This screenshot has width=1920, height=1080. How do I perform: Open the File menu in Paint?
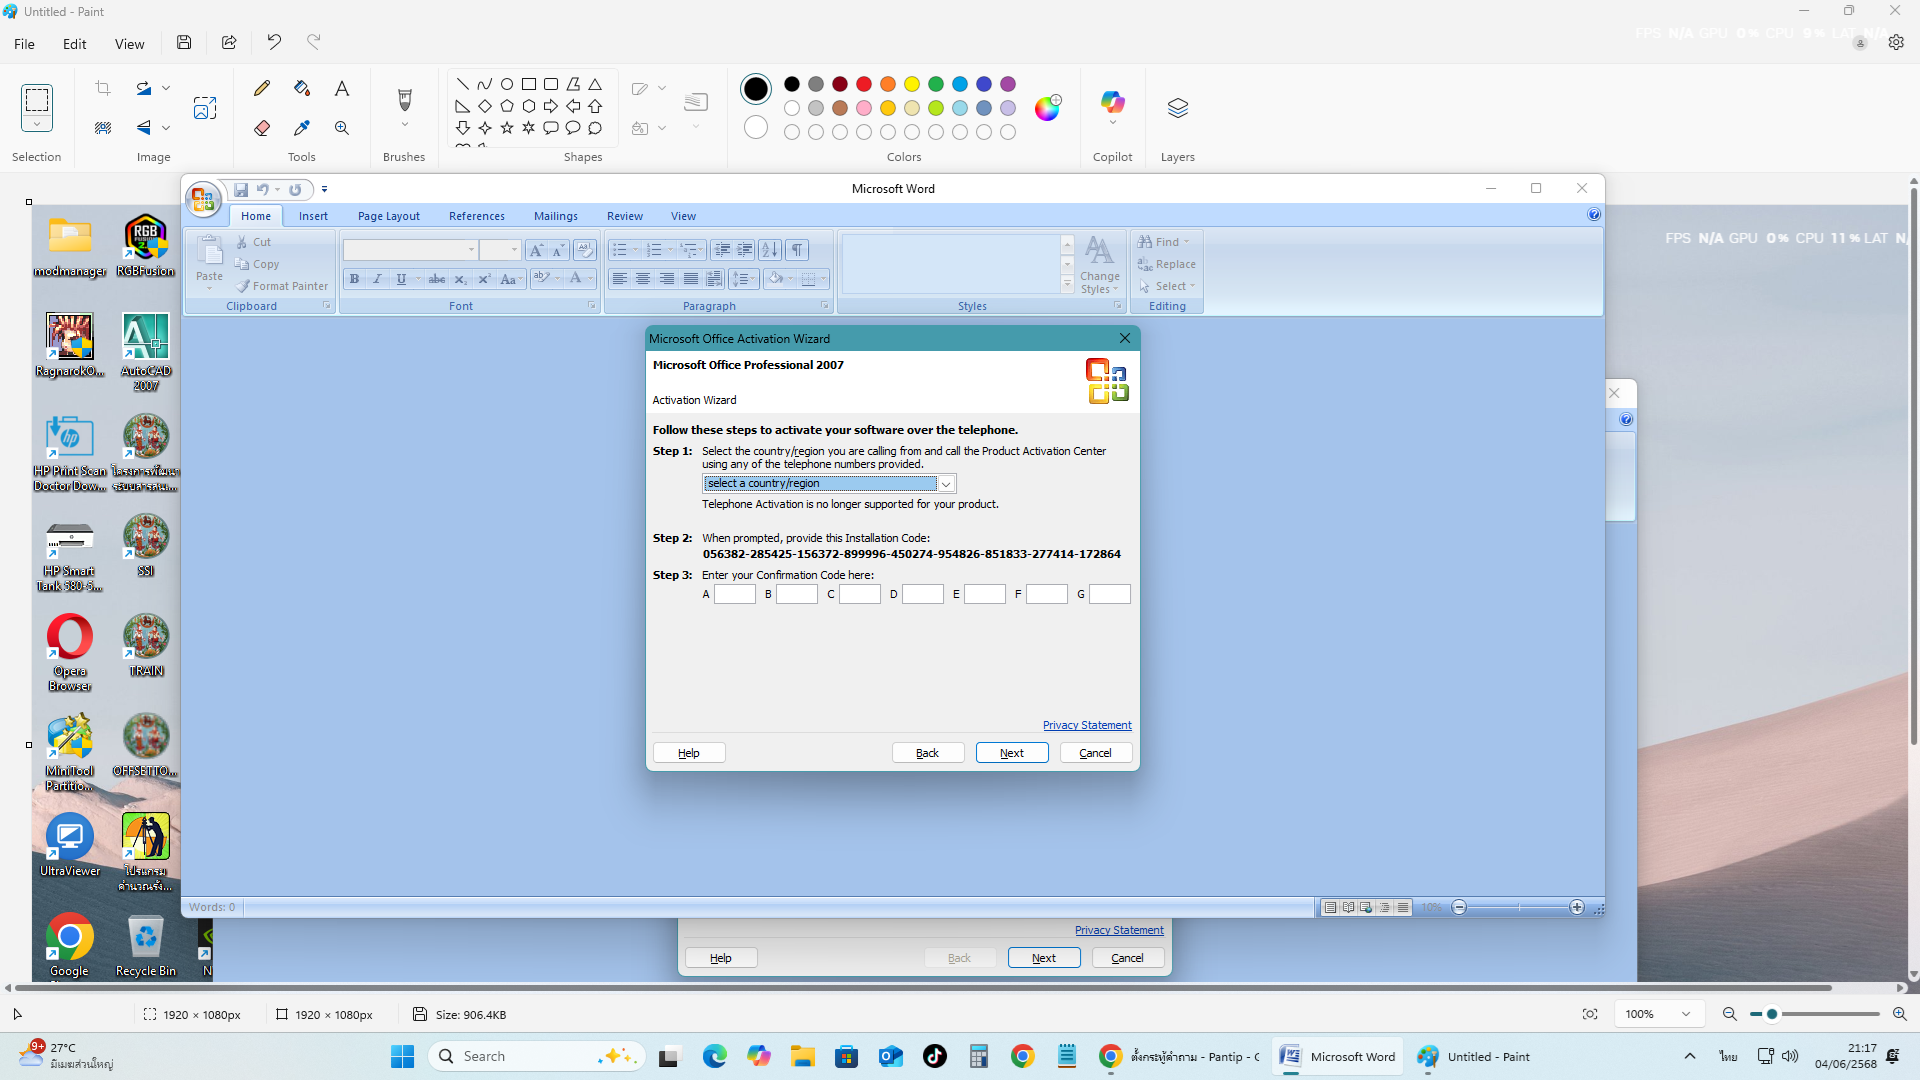coord(24,44)
